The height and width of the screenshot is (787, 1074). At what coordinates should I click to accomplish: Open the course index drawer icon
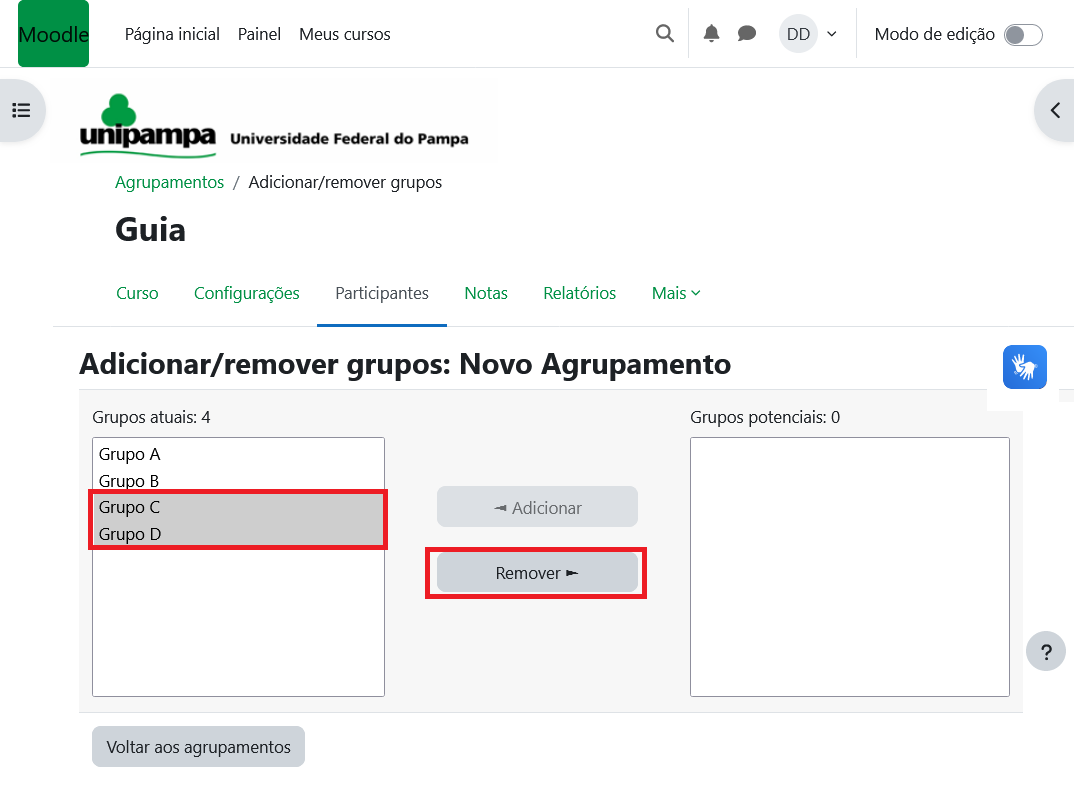click(x=21, y=110)
